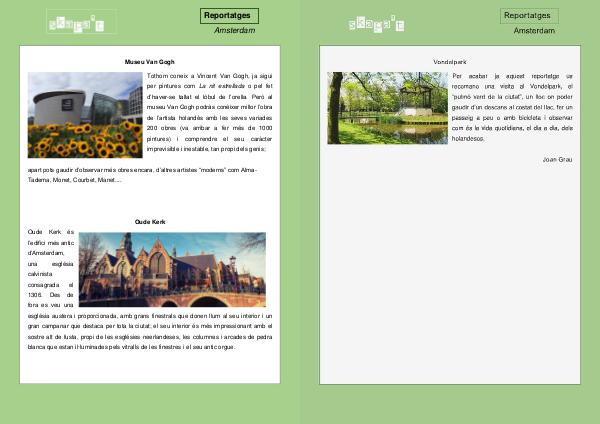This screenshot has width=600, height=424.
Task: Click narrow Oude Kerk text left of church photo
Action: click(52, 265)
